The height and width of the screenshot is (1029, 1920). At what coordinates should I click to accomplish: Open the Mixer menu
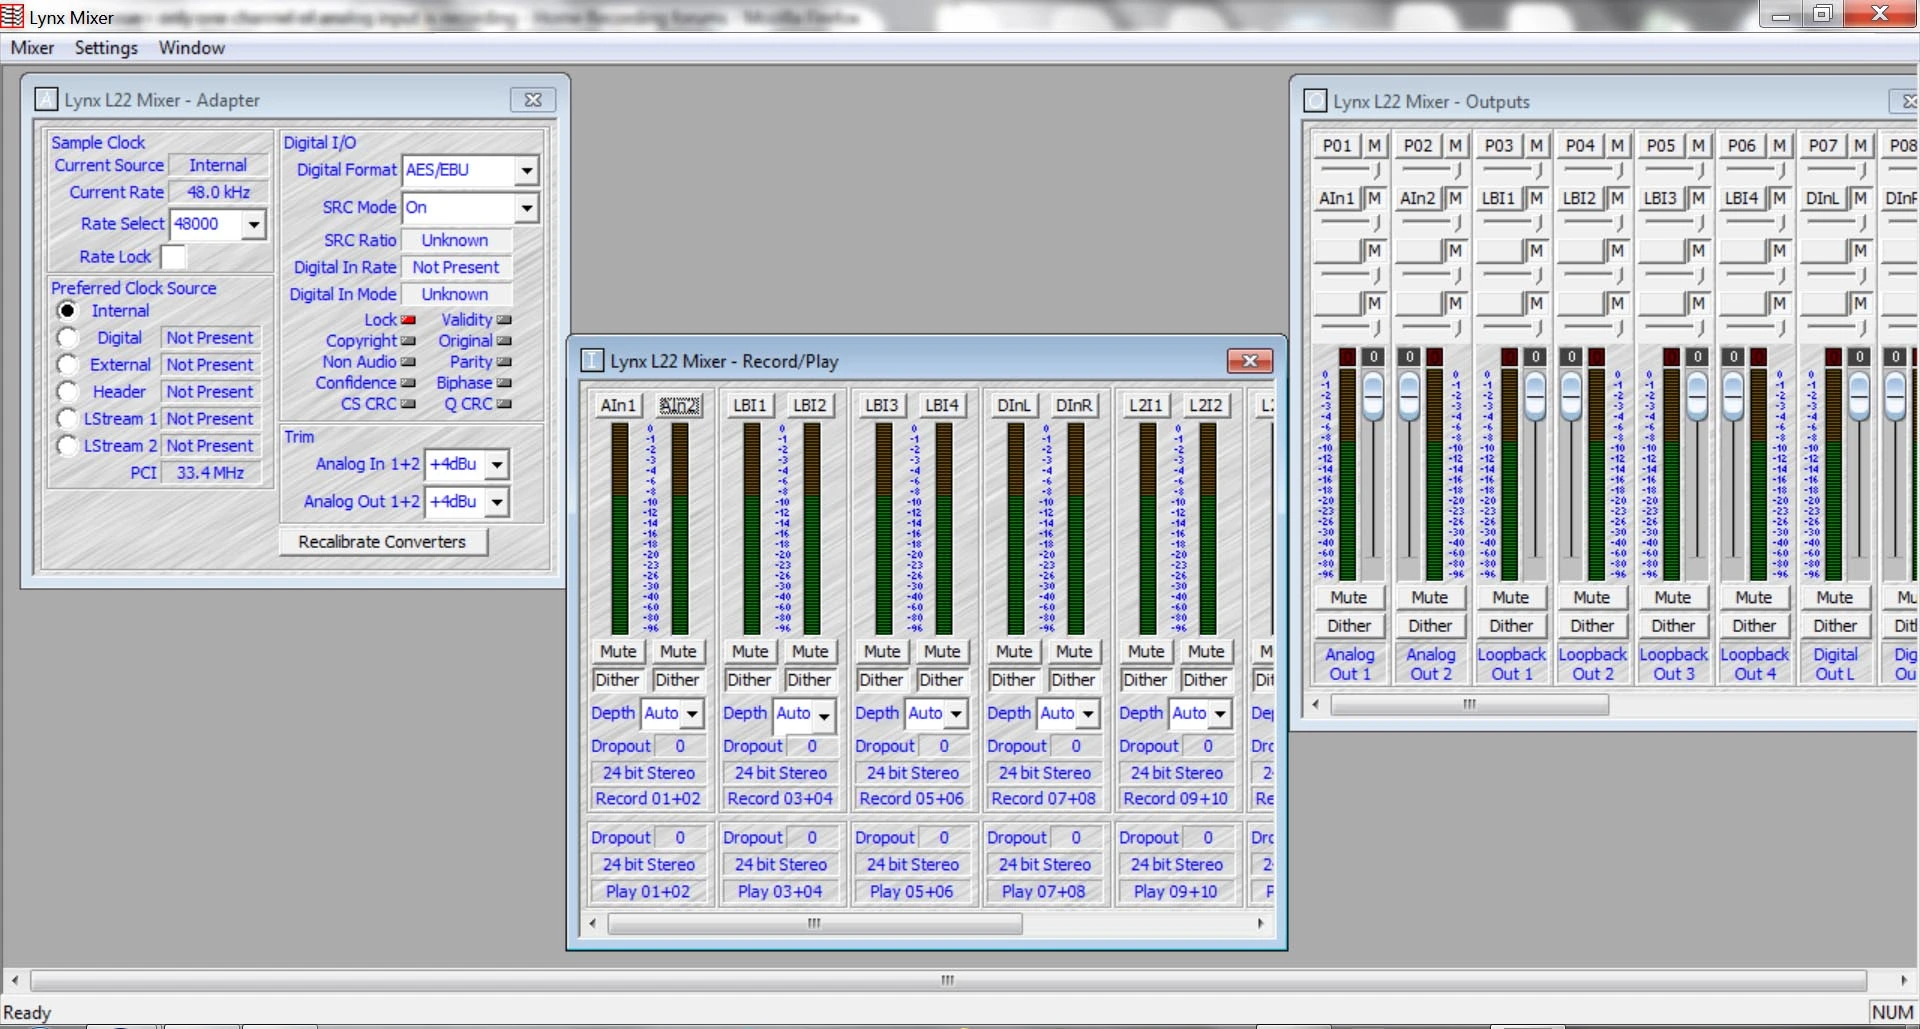coord(32,48)
